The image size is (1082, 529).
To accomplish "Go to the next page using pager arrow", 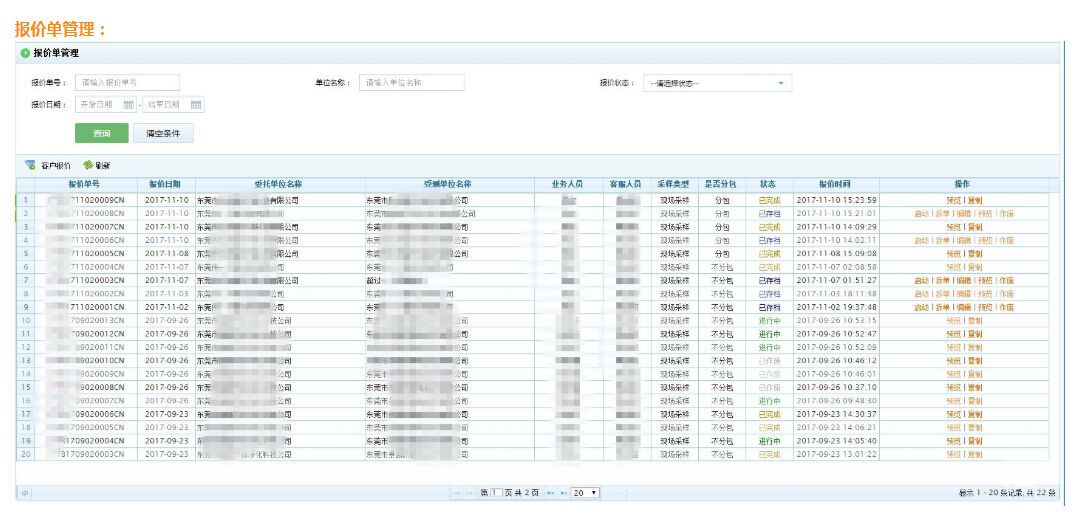I will point(550,493).
